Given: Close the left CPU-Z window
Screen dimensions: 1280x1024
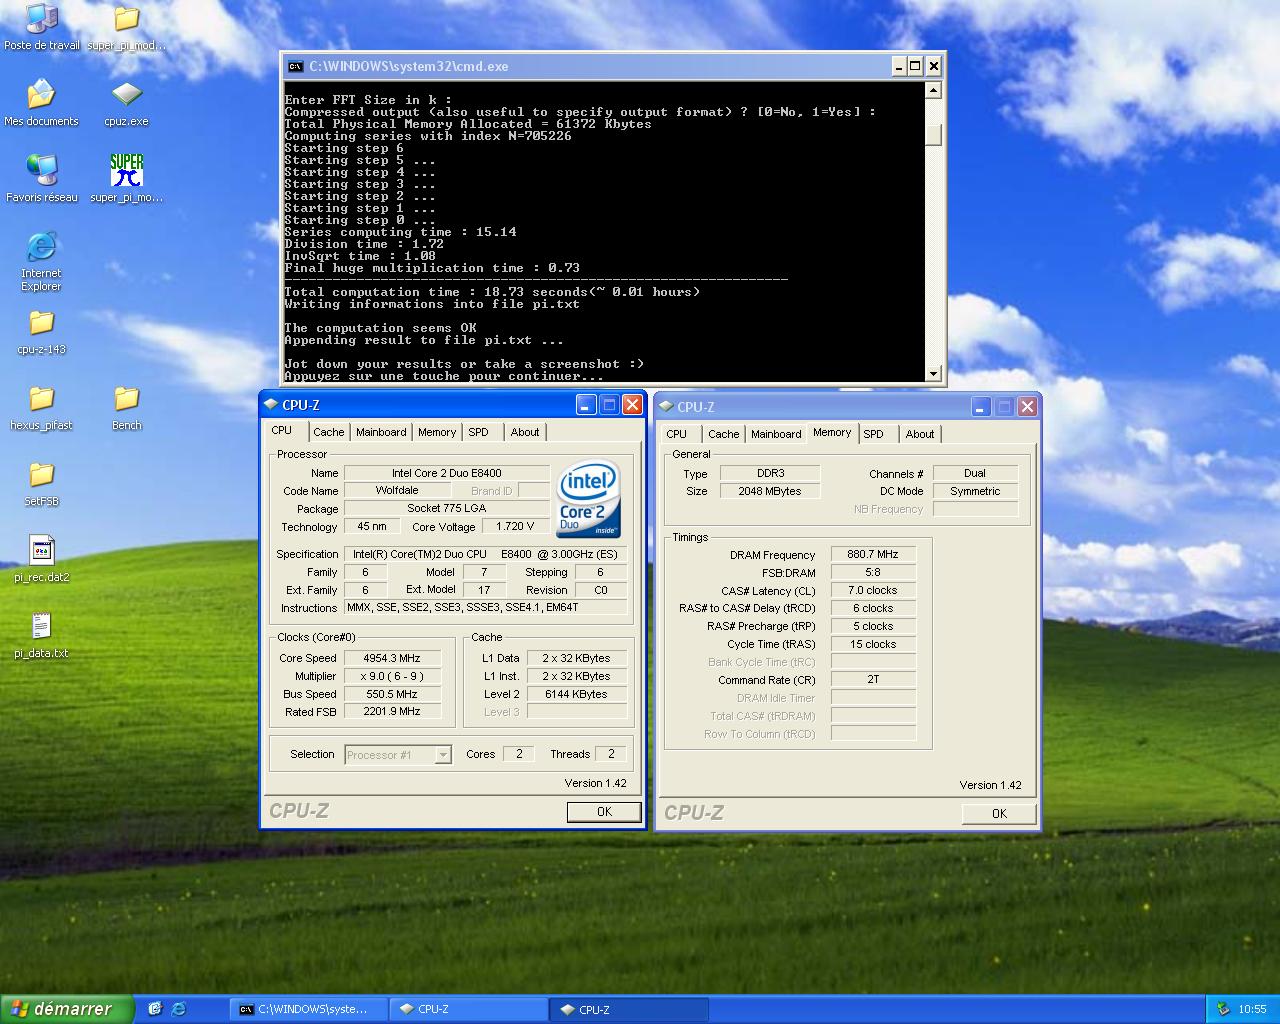Looking at the screenshot, I should point(632,405).
